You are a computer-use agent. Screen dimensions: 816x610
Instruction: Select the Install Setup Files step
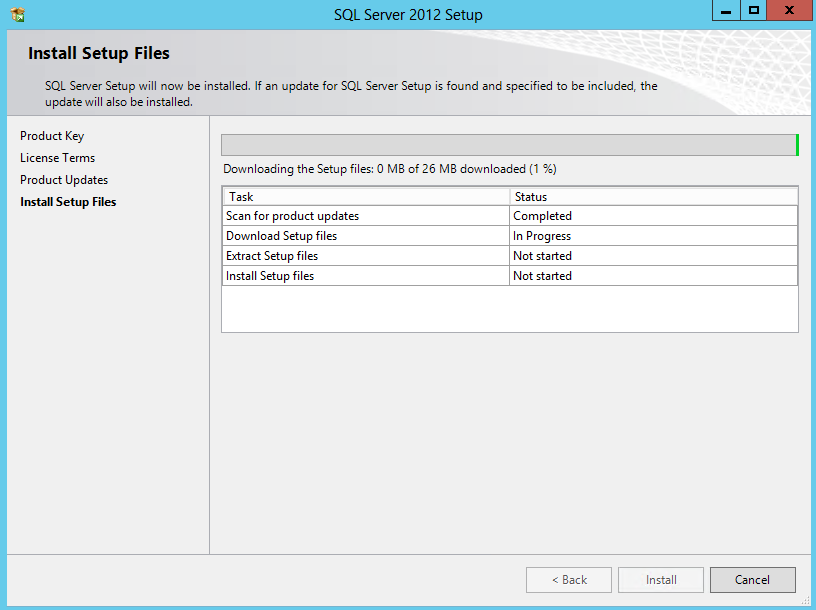(68, 202)
